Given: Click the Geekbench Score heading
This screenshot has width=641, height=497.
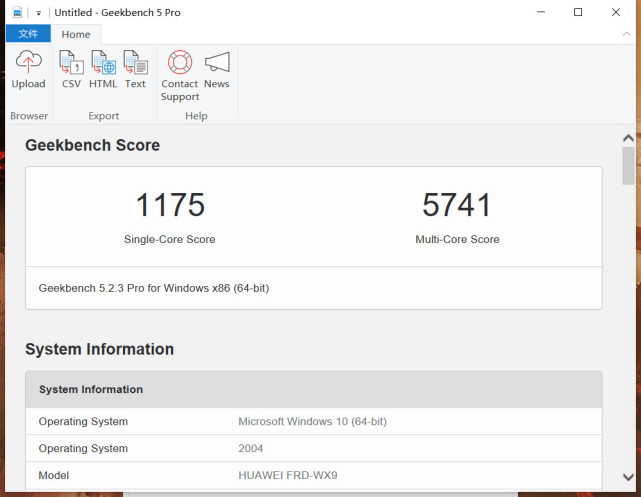Looking at the screenshot, I should coord(92,145).
